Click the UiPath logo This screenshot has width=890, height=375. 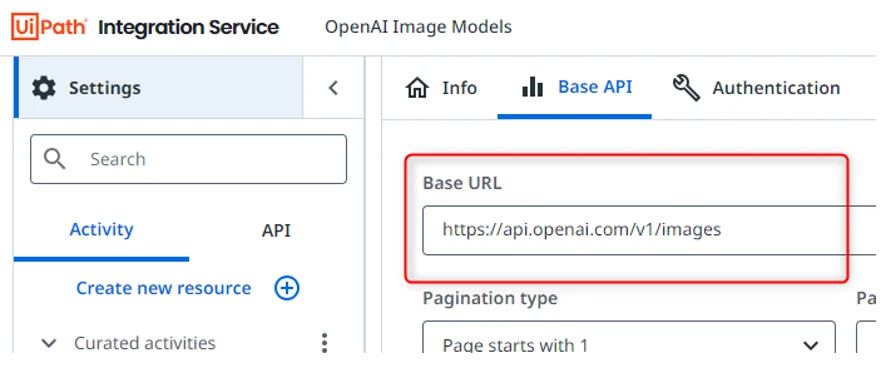pyautogui.click(x=49, y=27)
